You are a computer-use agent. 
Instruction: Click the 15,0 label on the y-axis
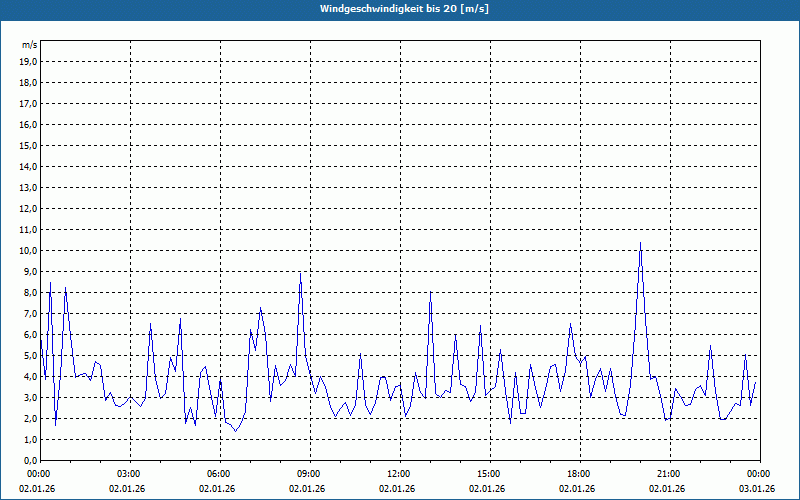[29, 145]
